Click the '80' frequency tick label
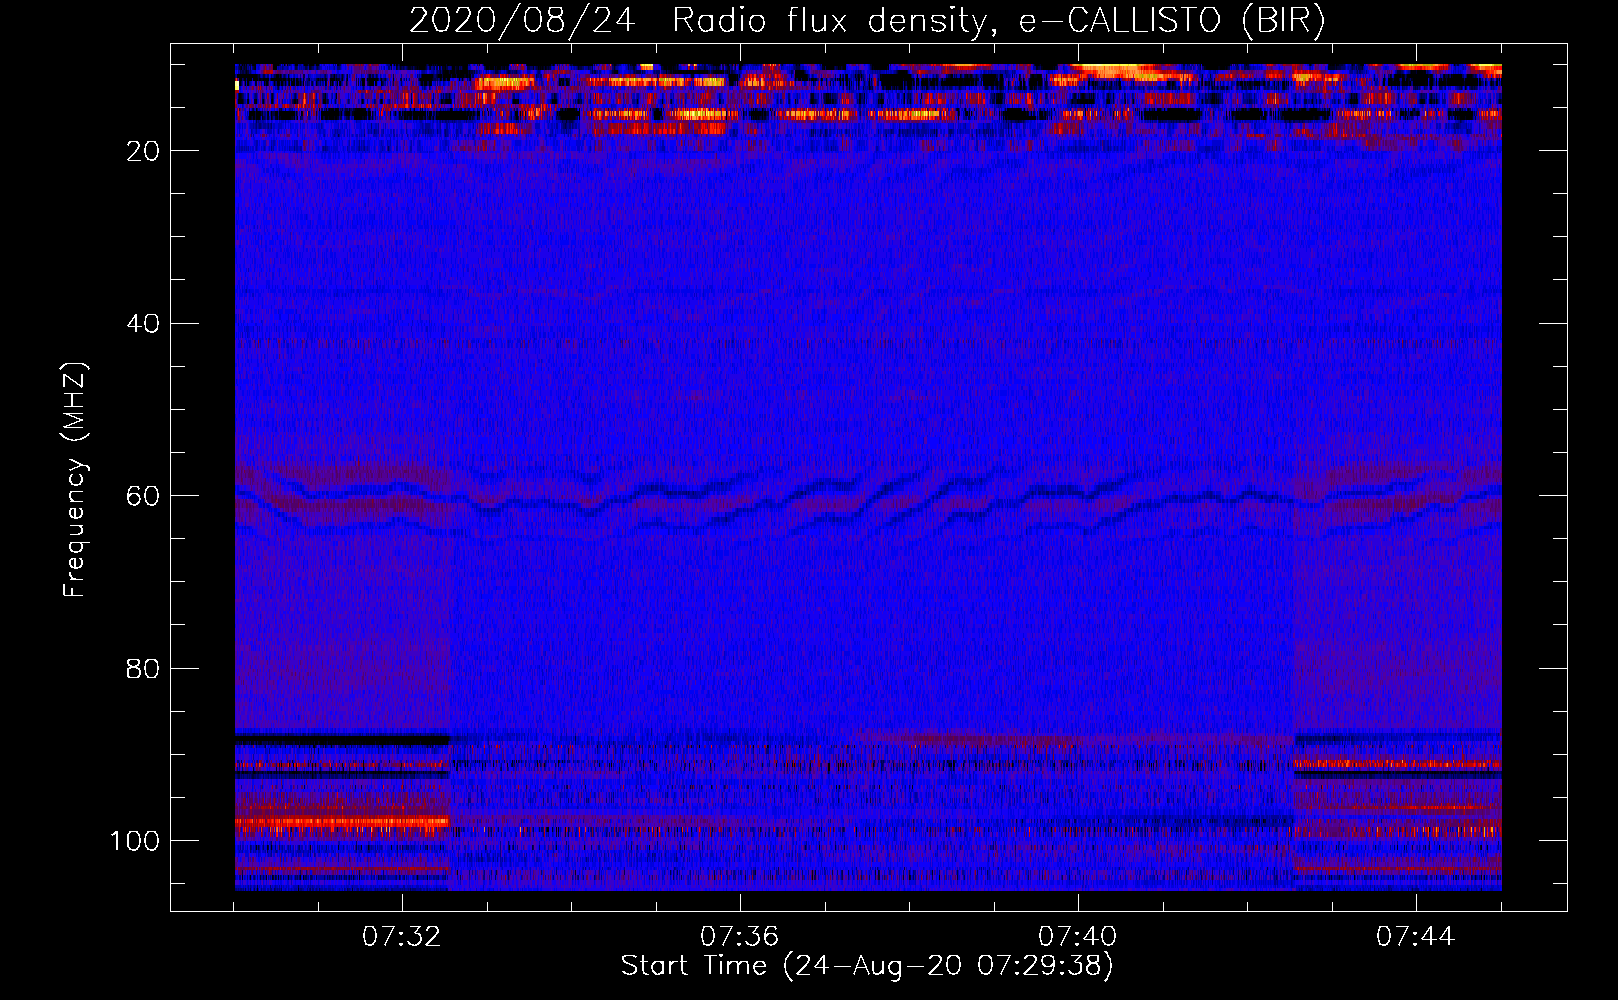This screenshot has height=1000, width=1618. coord(144,668)
